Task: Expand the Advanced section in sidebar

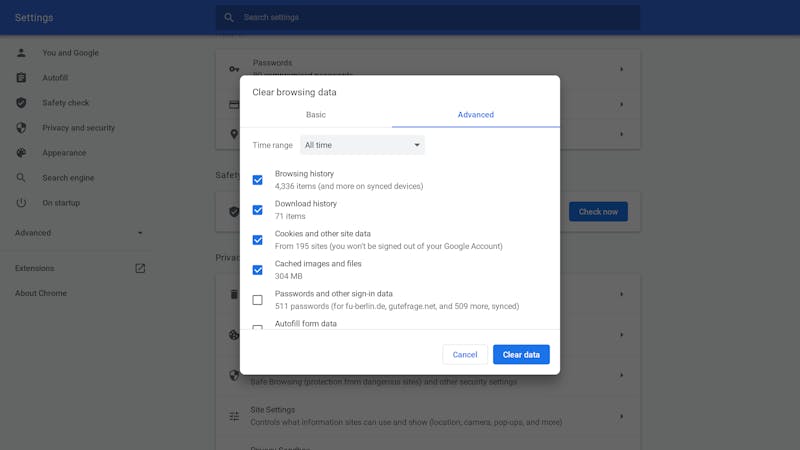Action: 79,233
